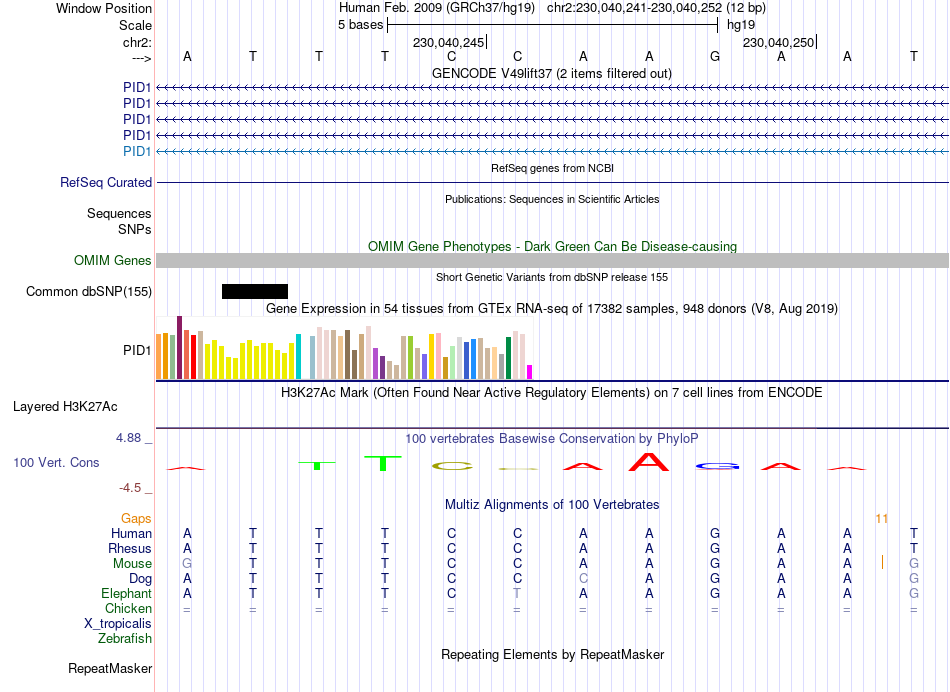950x692 pixels.
Task: Click the faded T in Elephant alignment row
Action: [x=517, y=594]
